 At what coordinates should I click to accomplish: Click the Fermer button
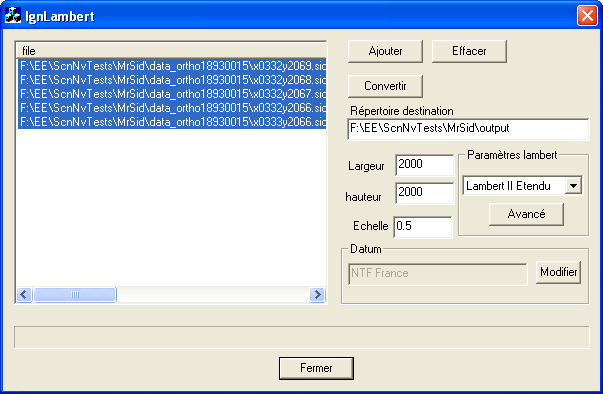click(316, 368)
